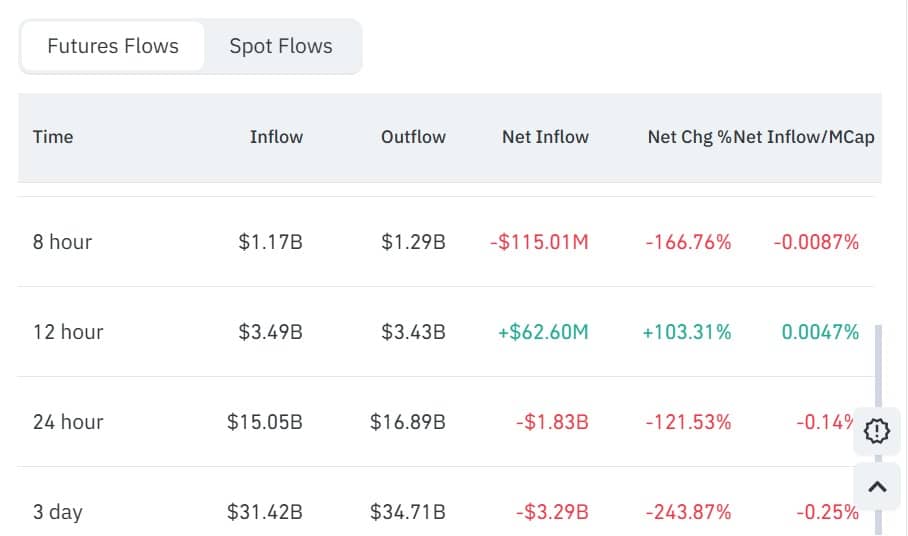The width and height of the screenshot is (908, 536).
Task: Select the 3 day row label
Action: [58, 511]
